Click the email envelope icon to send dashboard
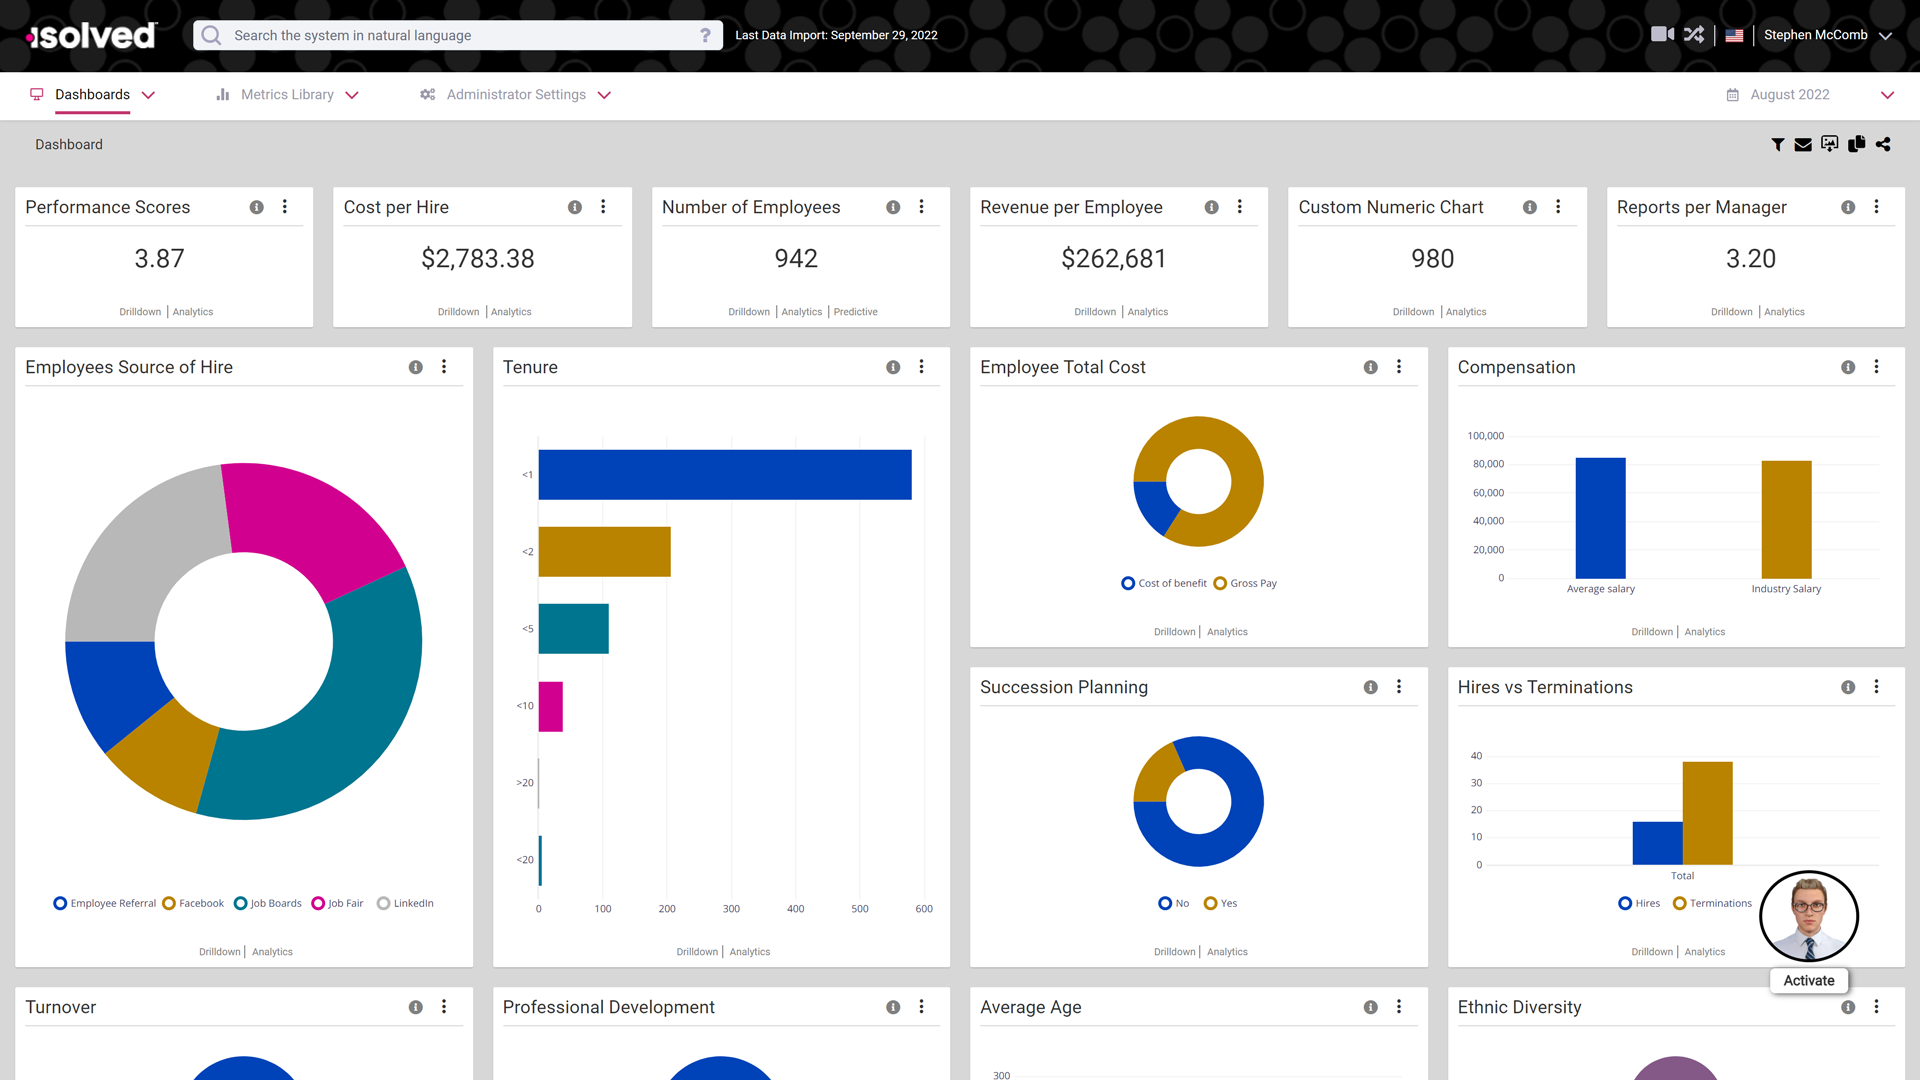 (1803, 144)
